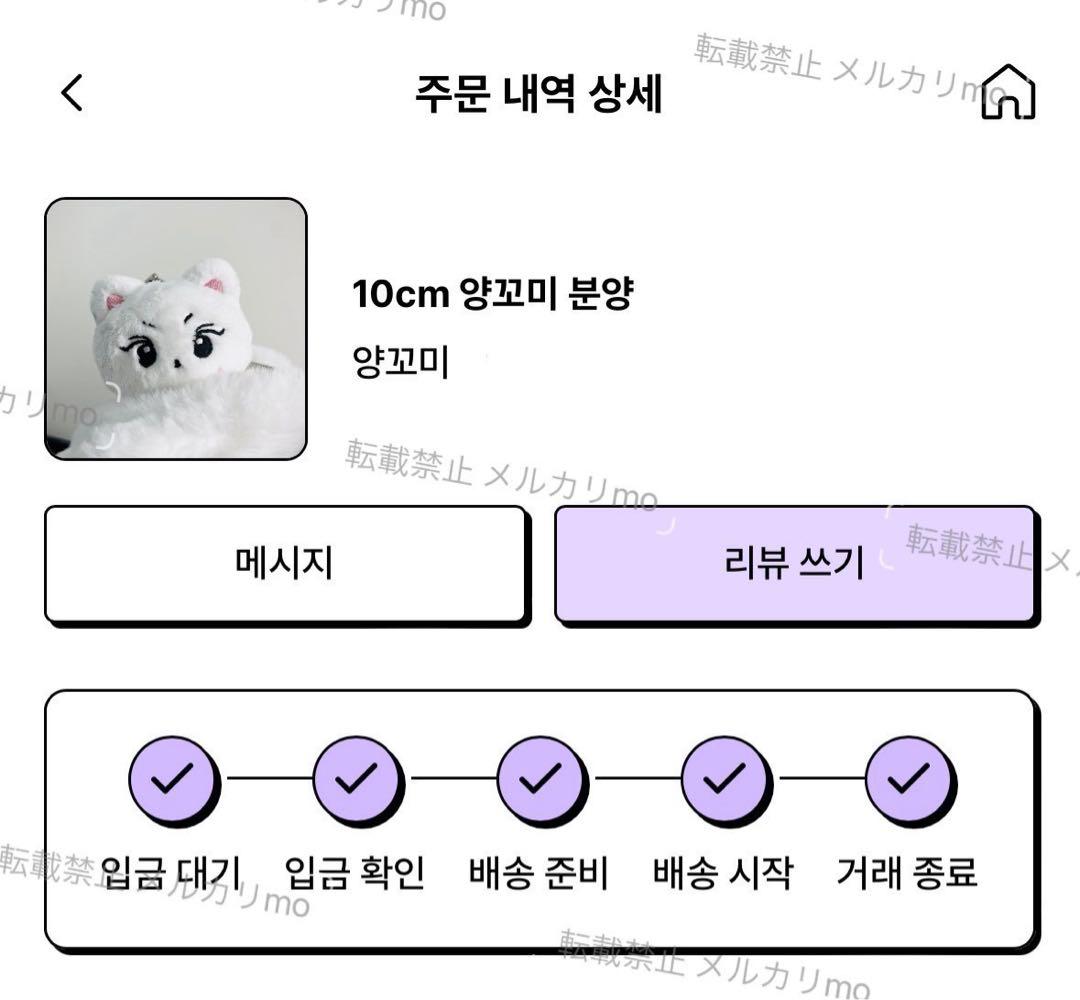Image resolution: width=1080 pixels, height=1000 pixels.
Task: Click the 배송 준비 step label
Action: coord(539,872)
